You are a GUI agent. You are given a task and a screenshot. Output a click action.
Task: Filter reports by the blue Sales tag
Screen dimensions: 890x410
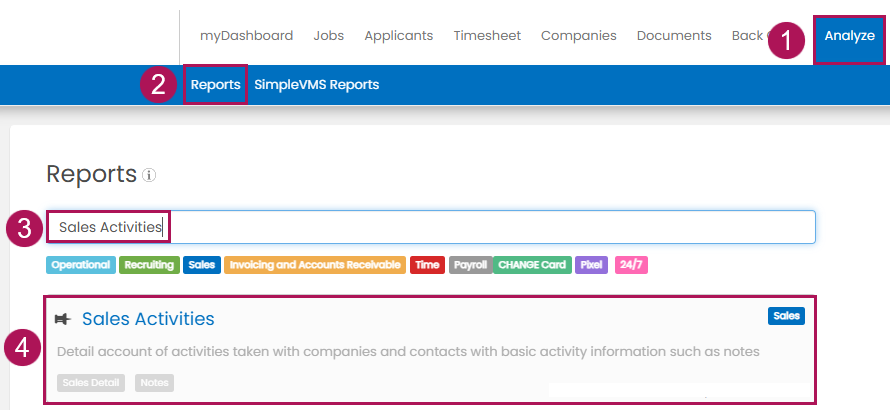(x=201, y=265)
